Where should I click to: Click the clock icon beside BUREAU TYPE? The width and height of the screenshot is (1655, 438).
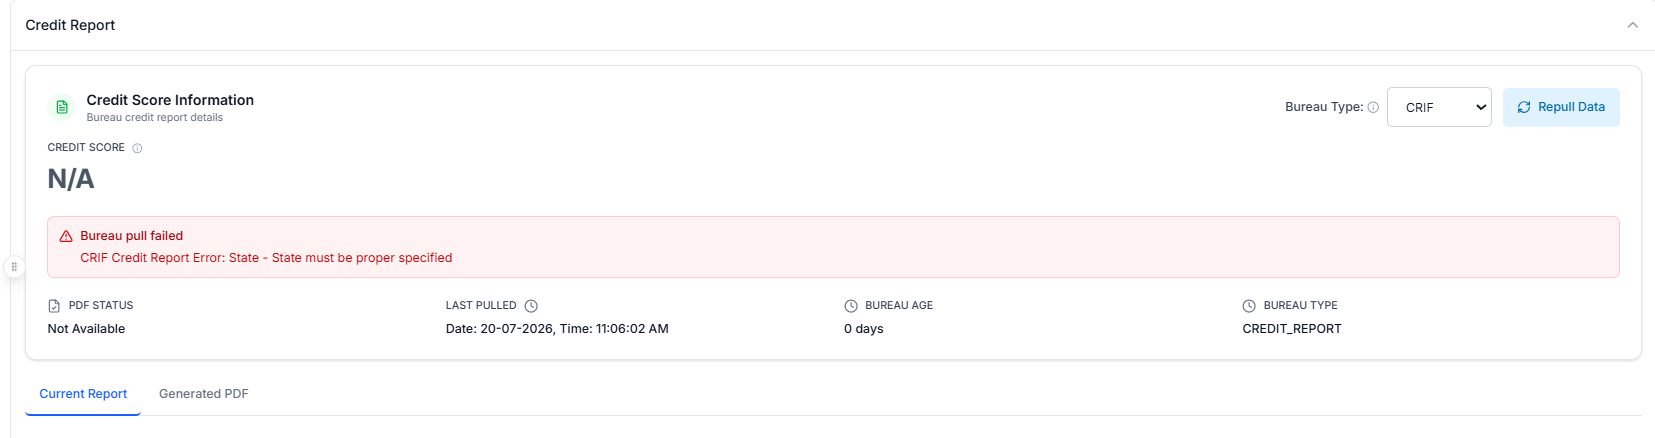click(1249, 306)
